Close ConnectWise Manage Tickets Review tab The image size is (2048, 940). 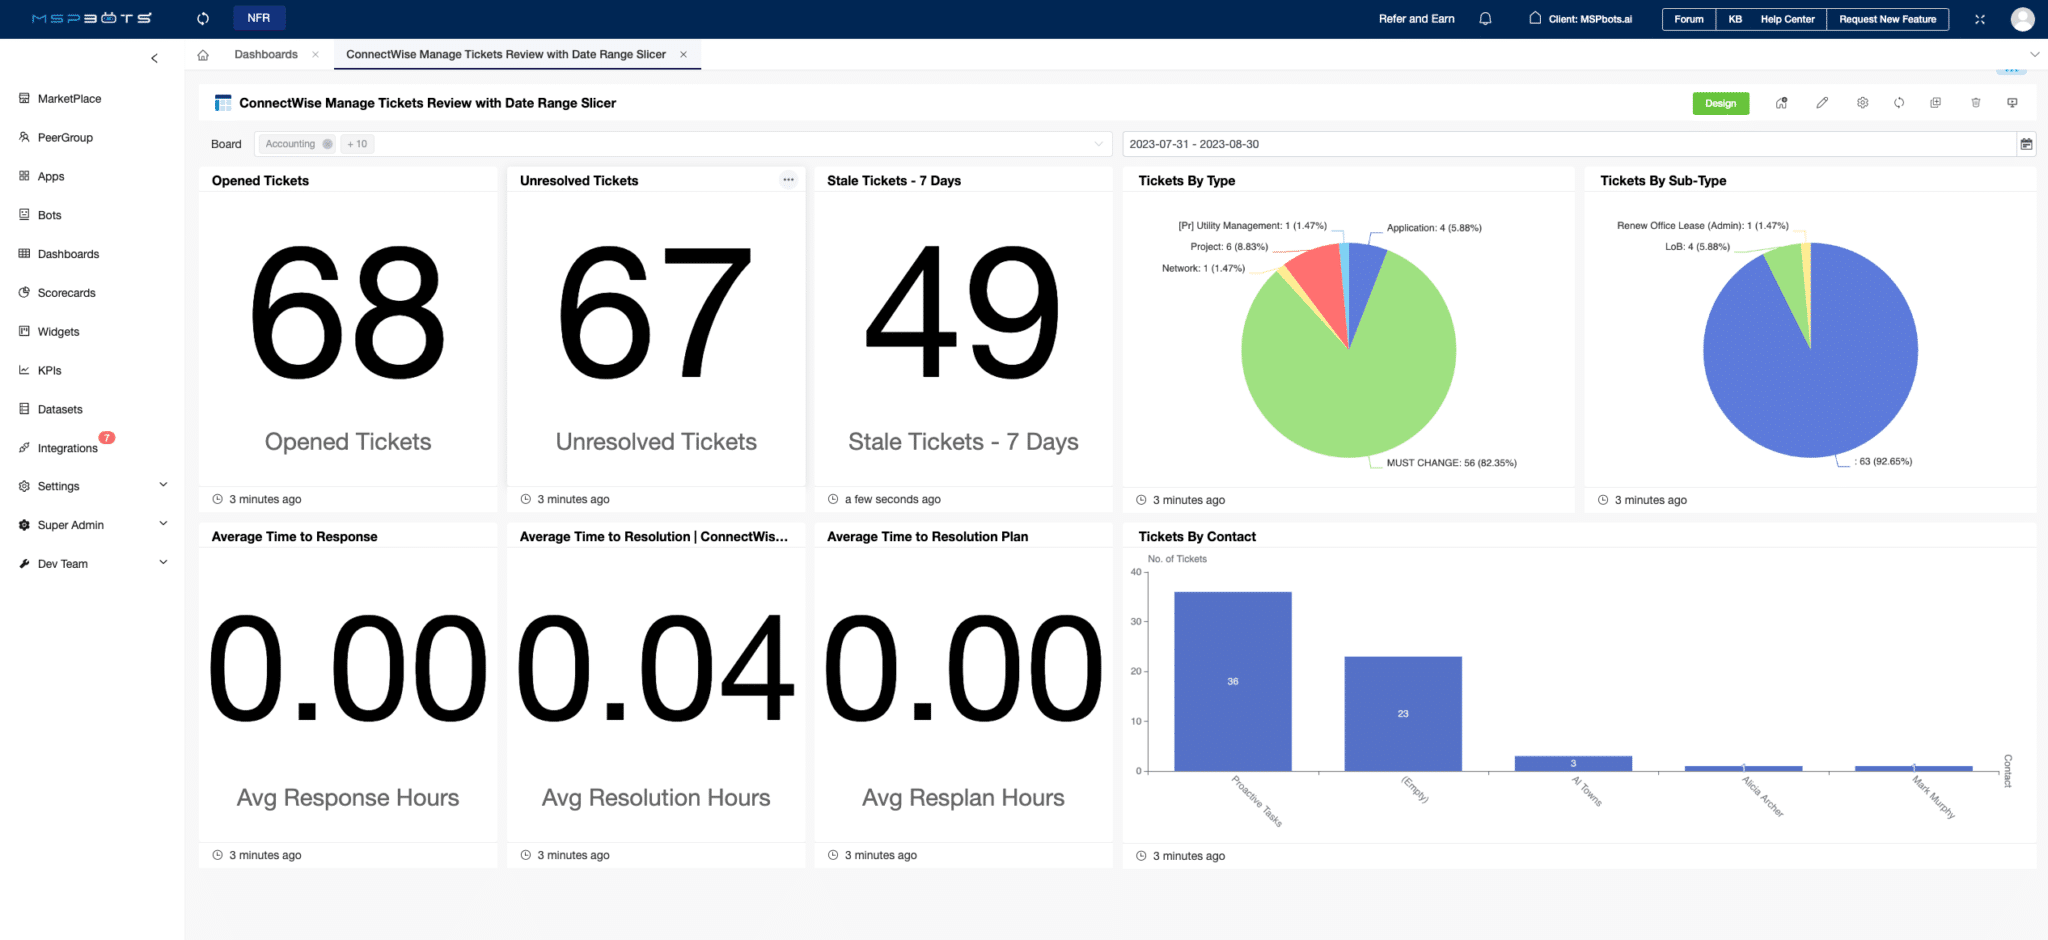click(683, 55)
